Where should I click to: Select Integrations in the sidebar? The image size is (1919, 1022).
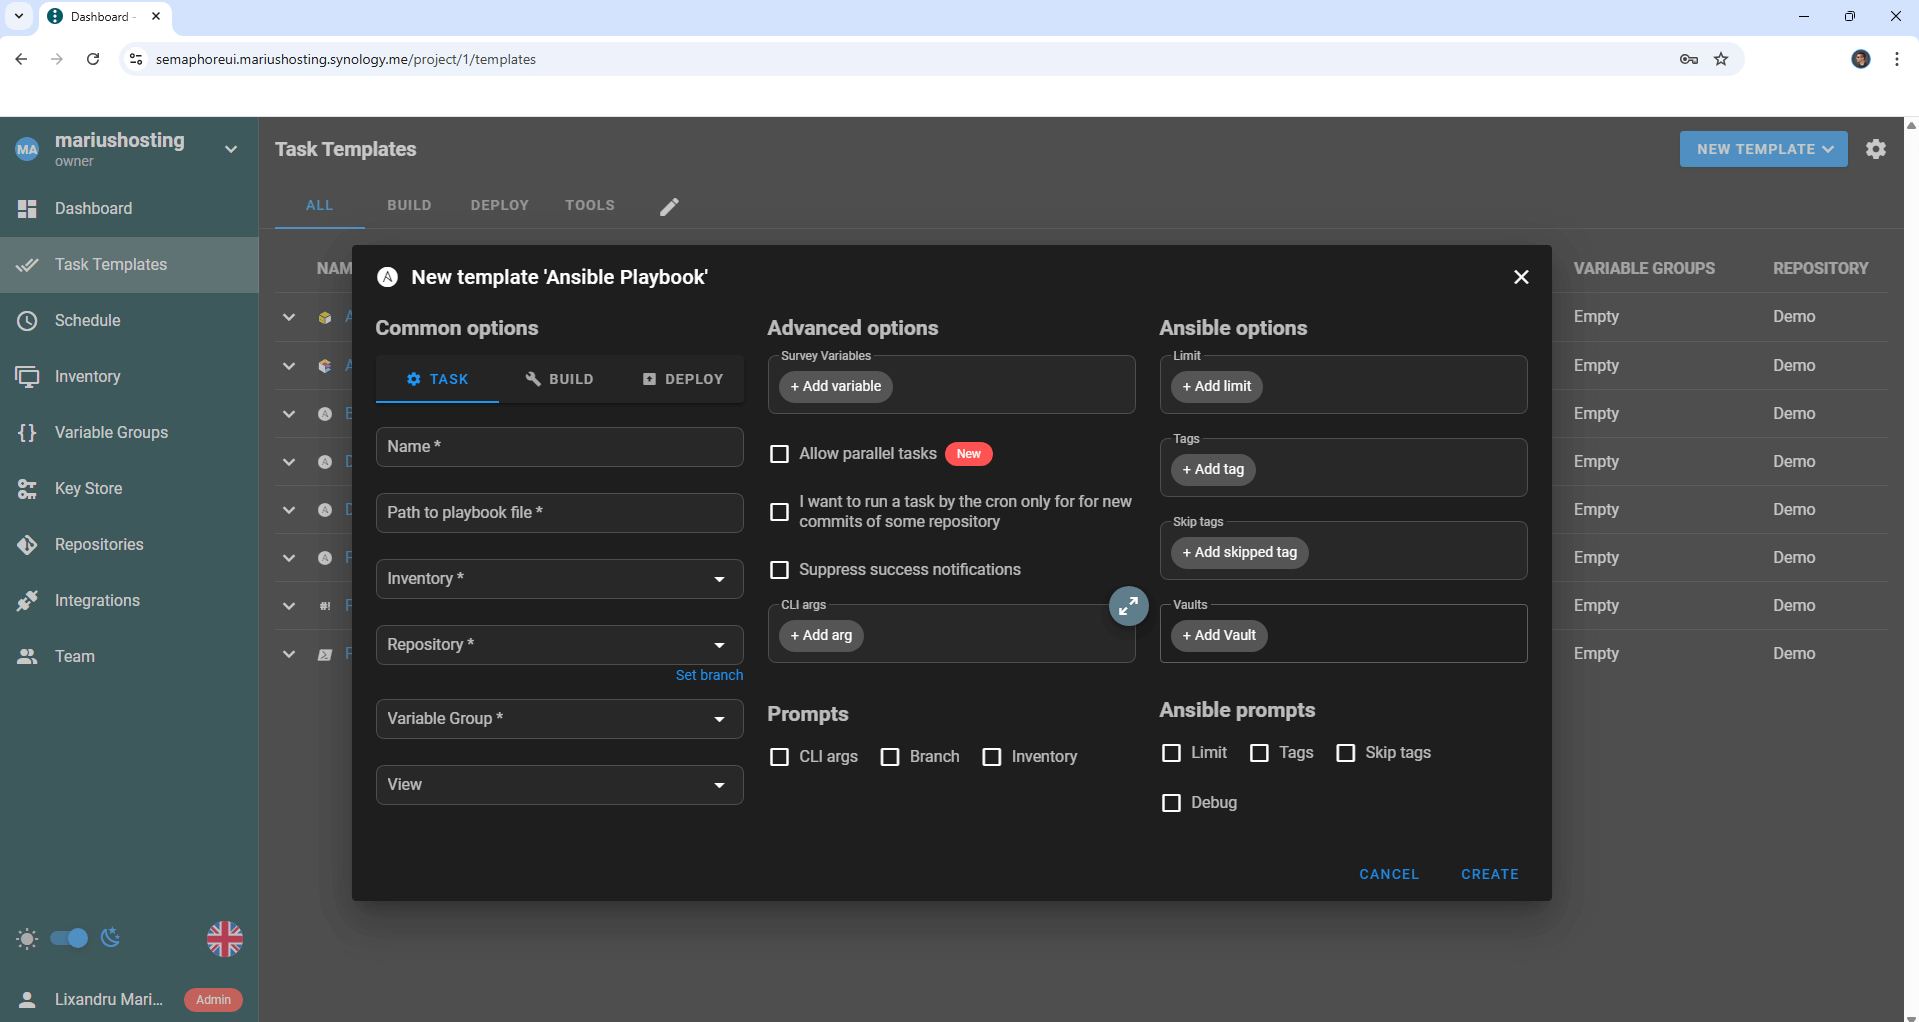coord(96,600)
